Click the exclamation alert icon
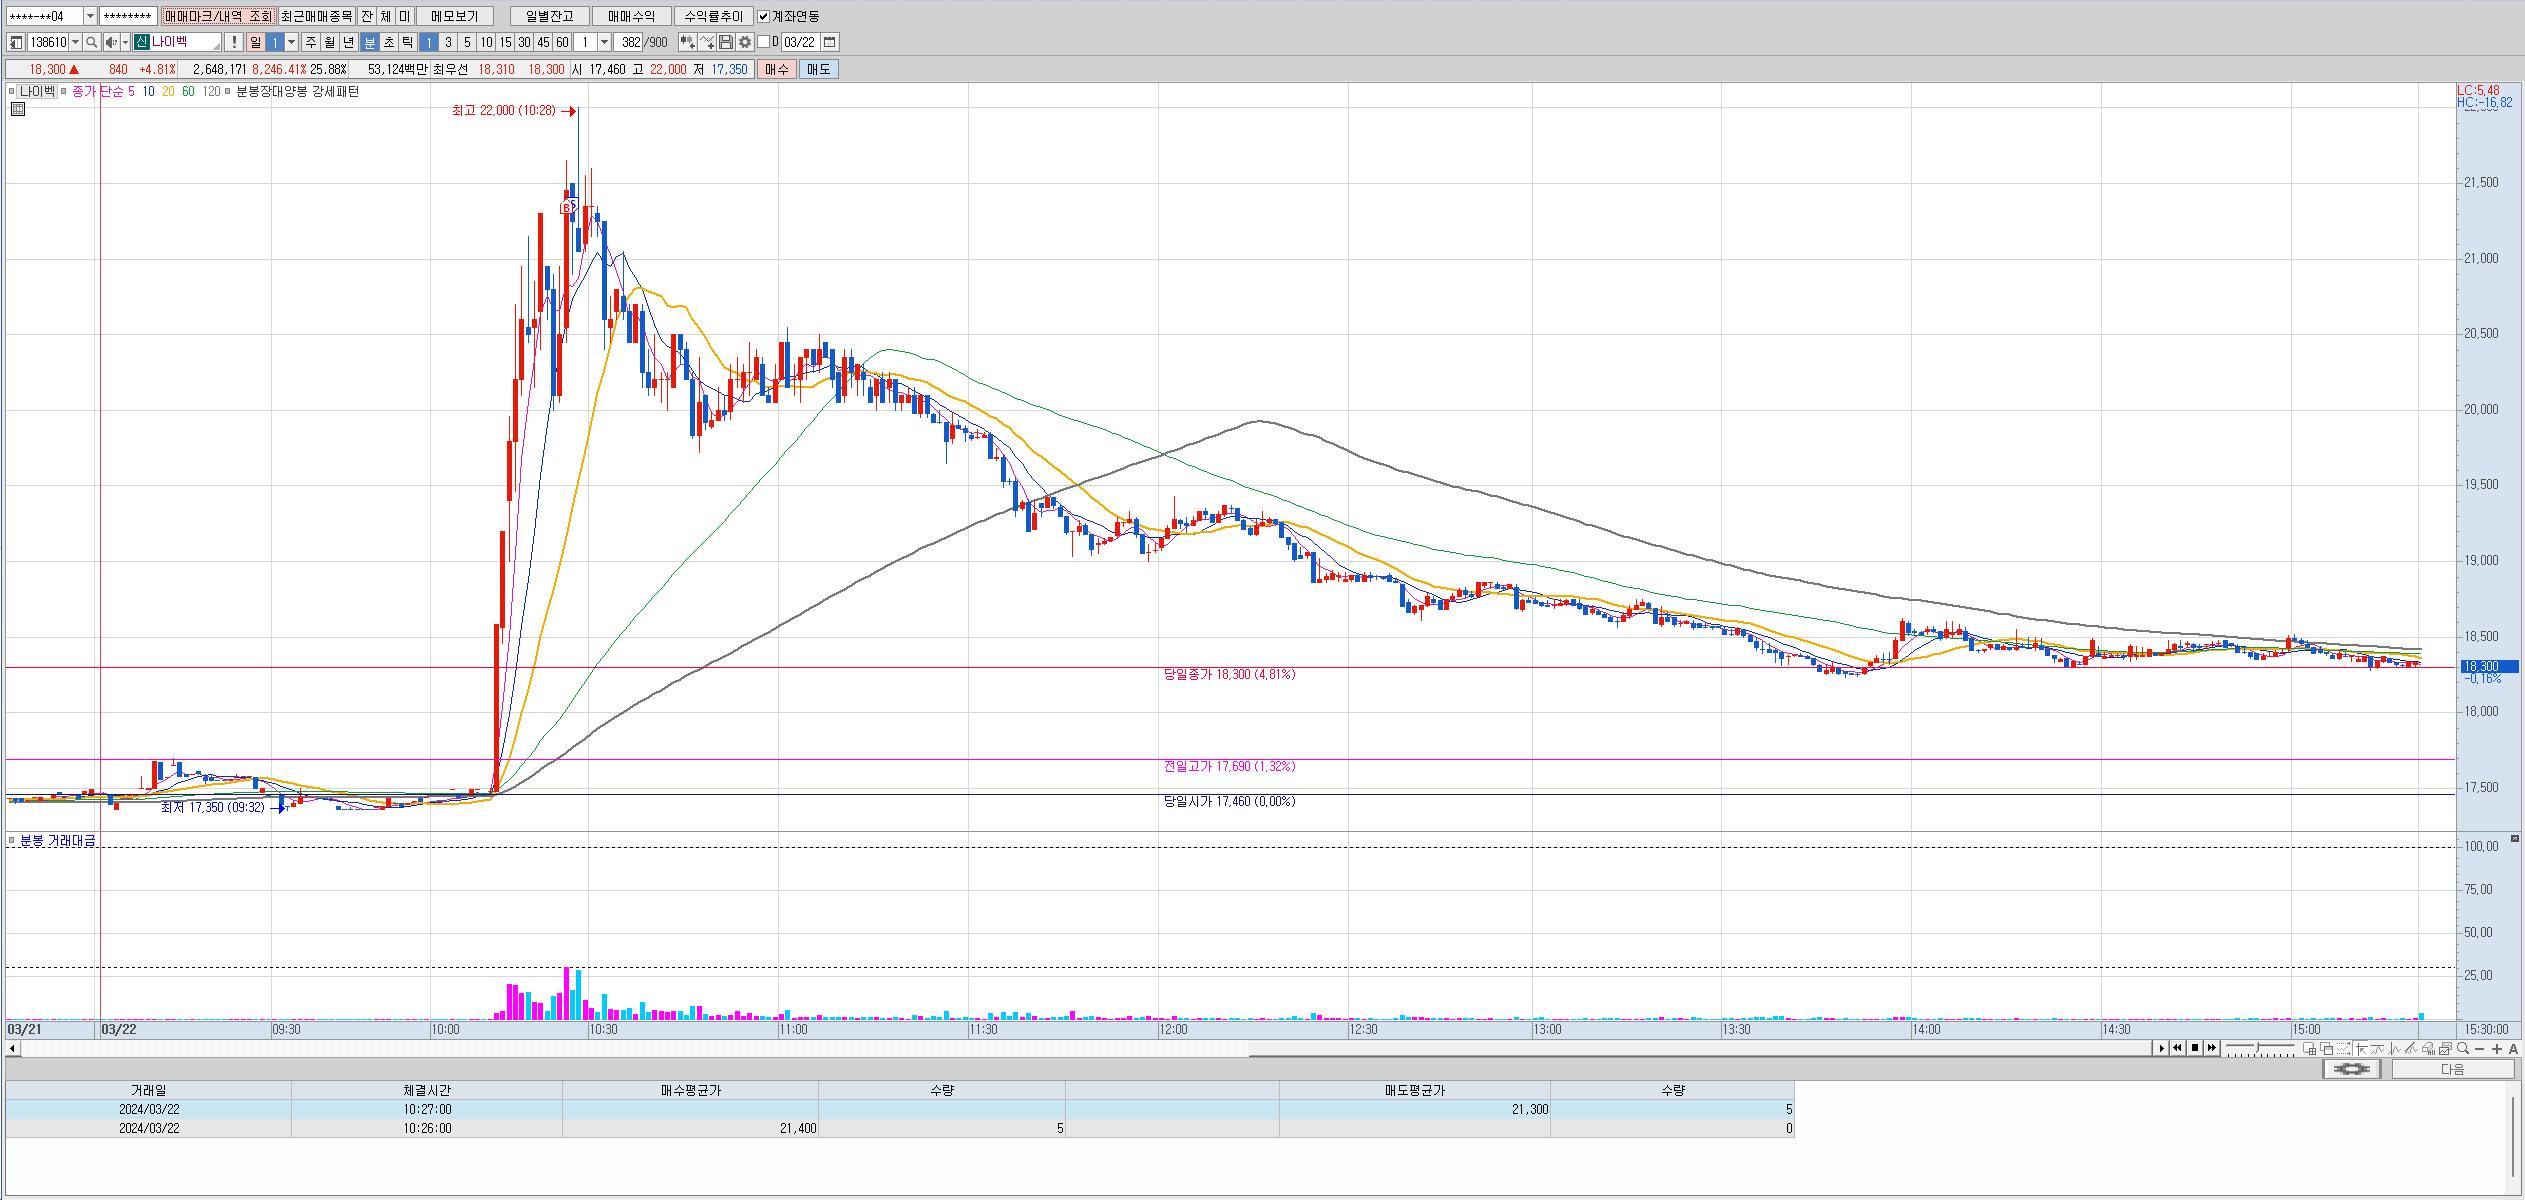The height and width of the screenshot is (1200, 2525). [233, 42]
